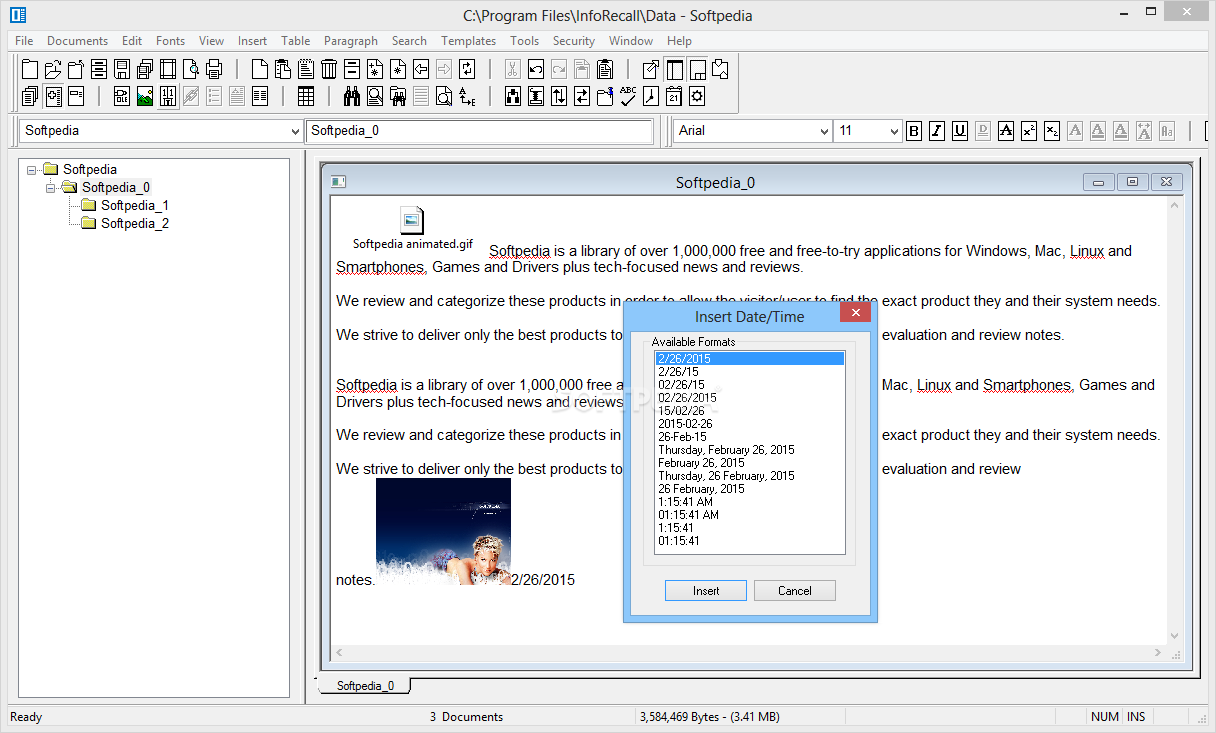This screenshot has width=1216, height=733.
Task: Select Softpedia_2 in the tree
Action: pos(135,223)
